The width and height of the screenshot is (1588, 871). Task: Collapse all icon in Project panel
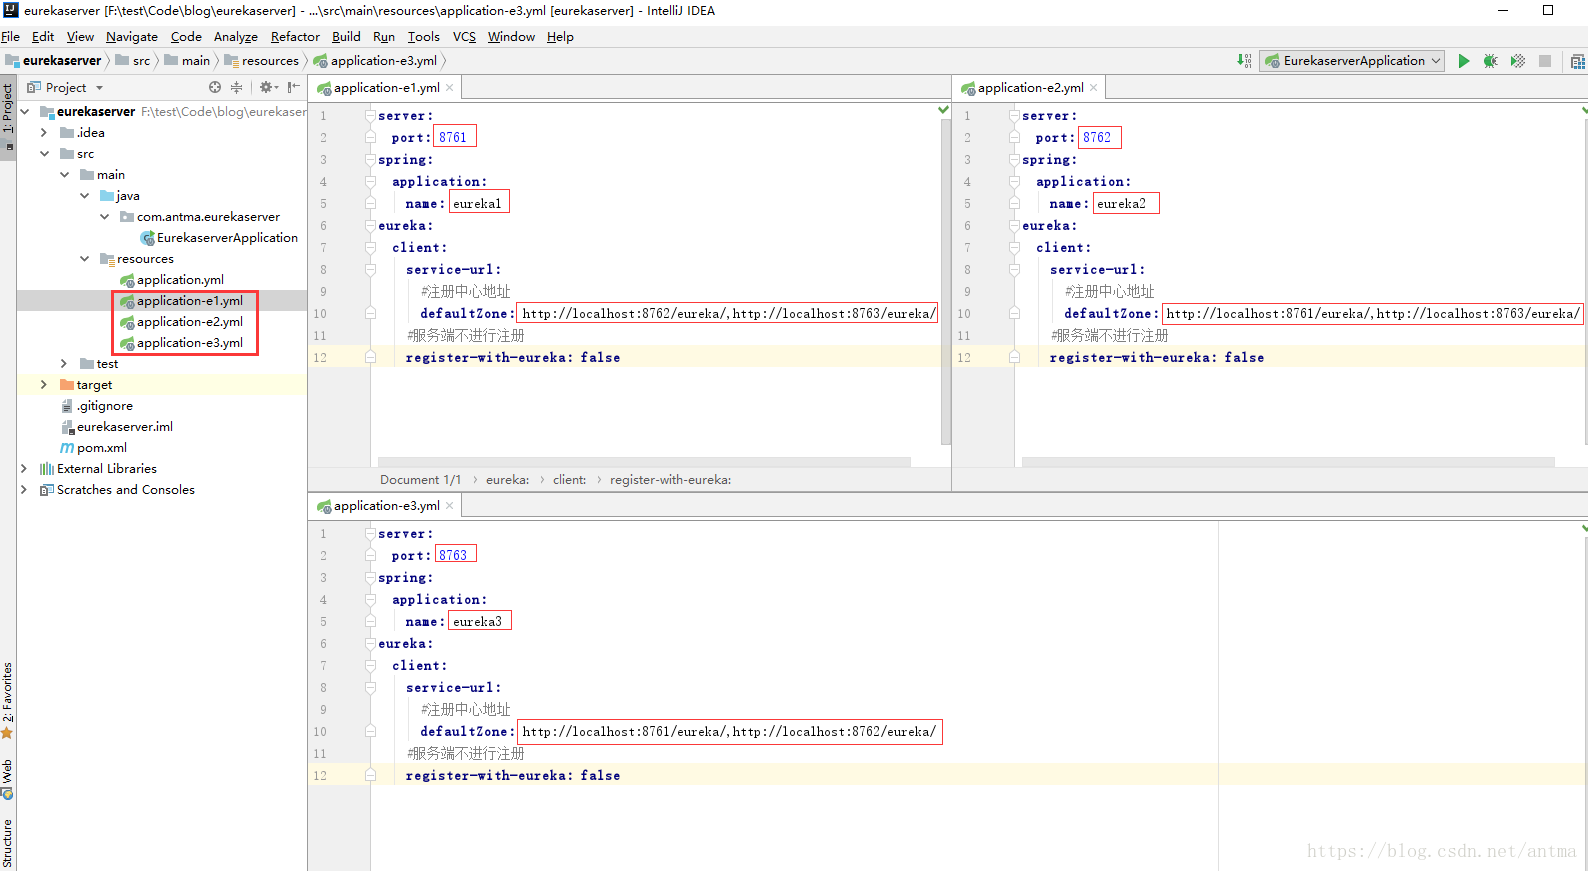(x=236, y=88)
